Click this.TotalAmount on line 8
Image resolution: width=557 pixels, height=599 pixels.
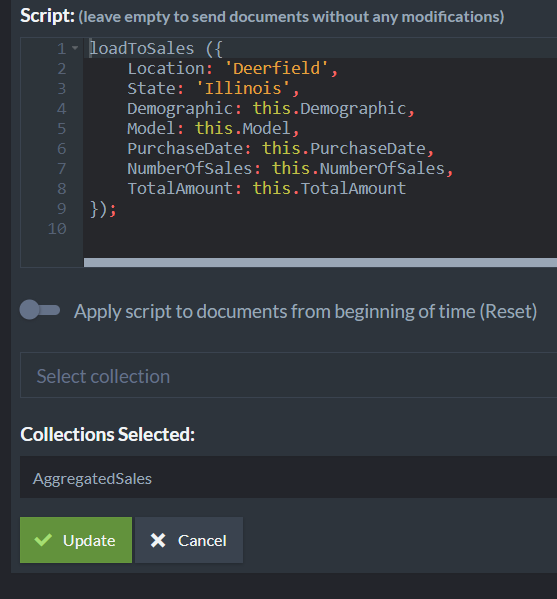pos(329,188)
